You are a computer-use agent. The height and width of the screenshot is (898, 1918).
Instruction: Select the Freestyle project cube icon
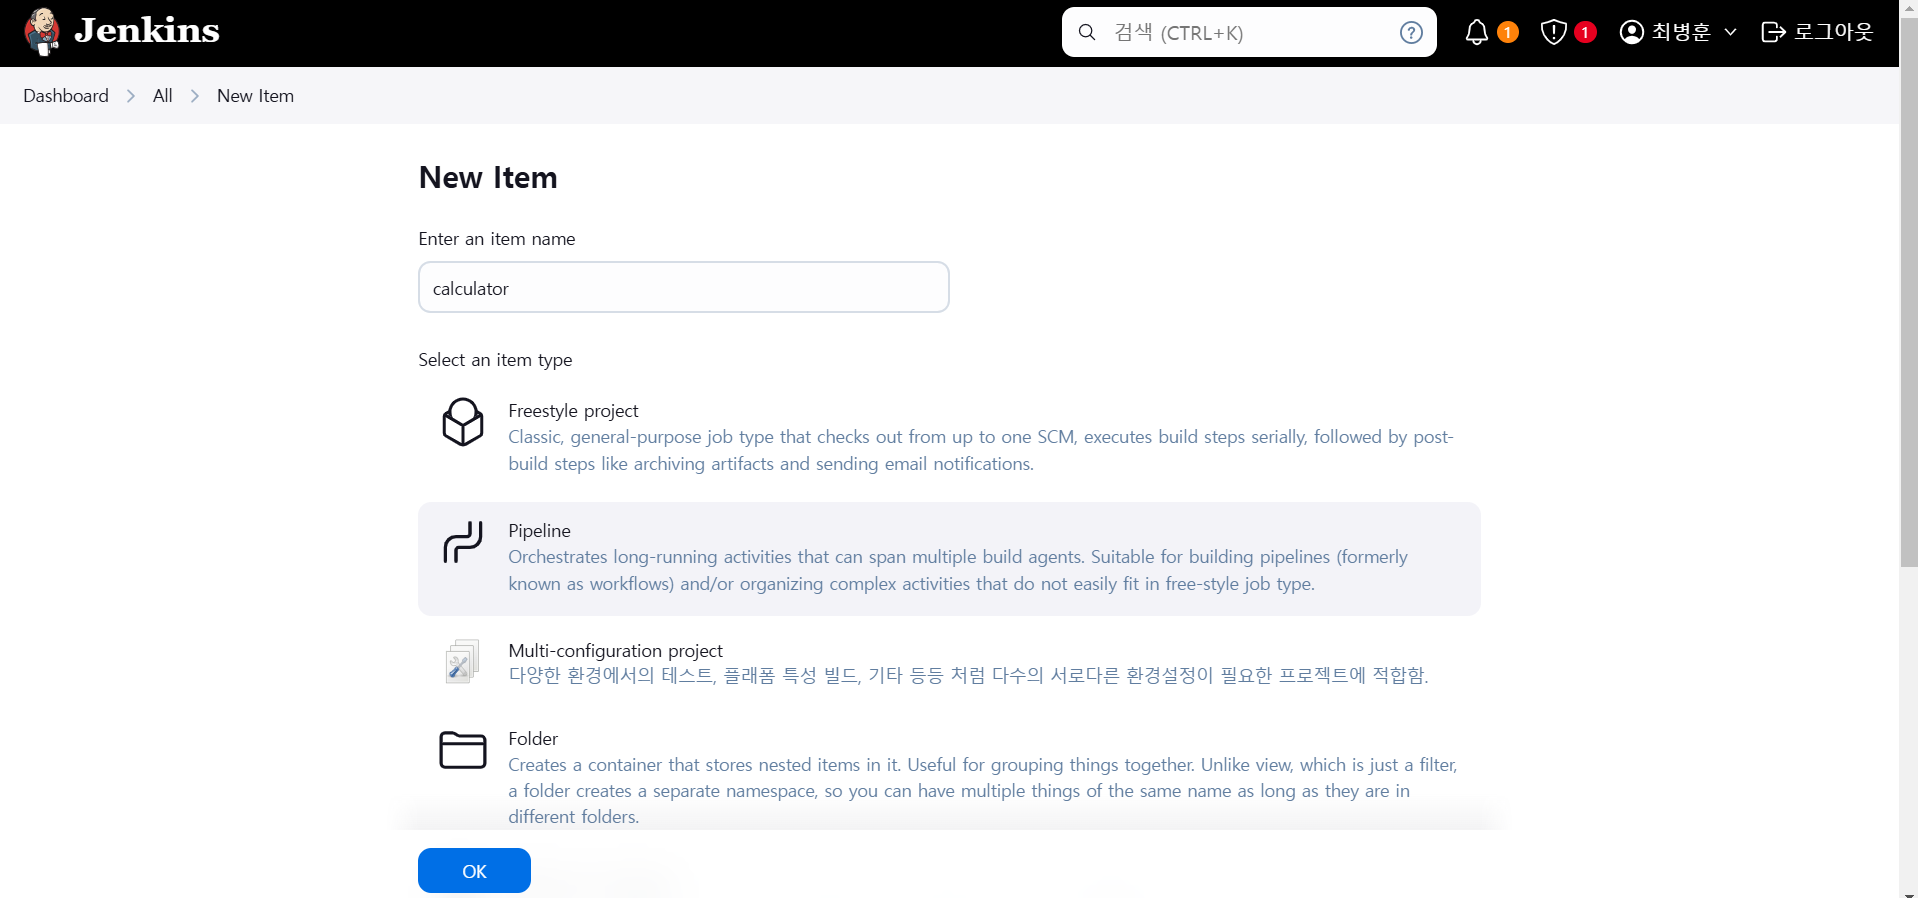pyautogui.click(x=463, y=422)
